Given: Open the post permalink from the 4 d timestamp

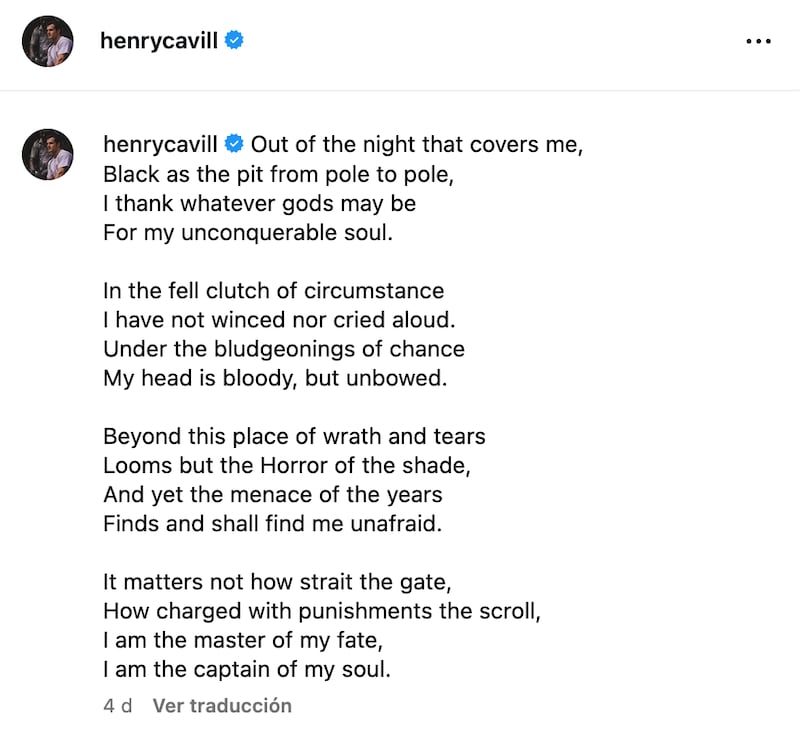Looking at the screenshot, I should (117, 706).
